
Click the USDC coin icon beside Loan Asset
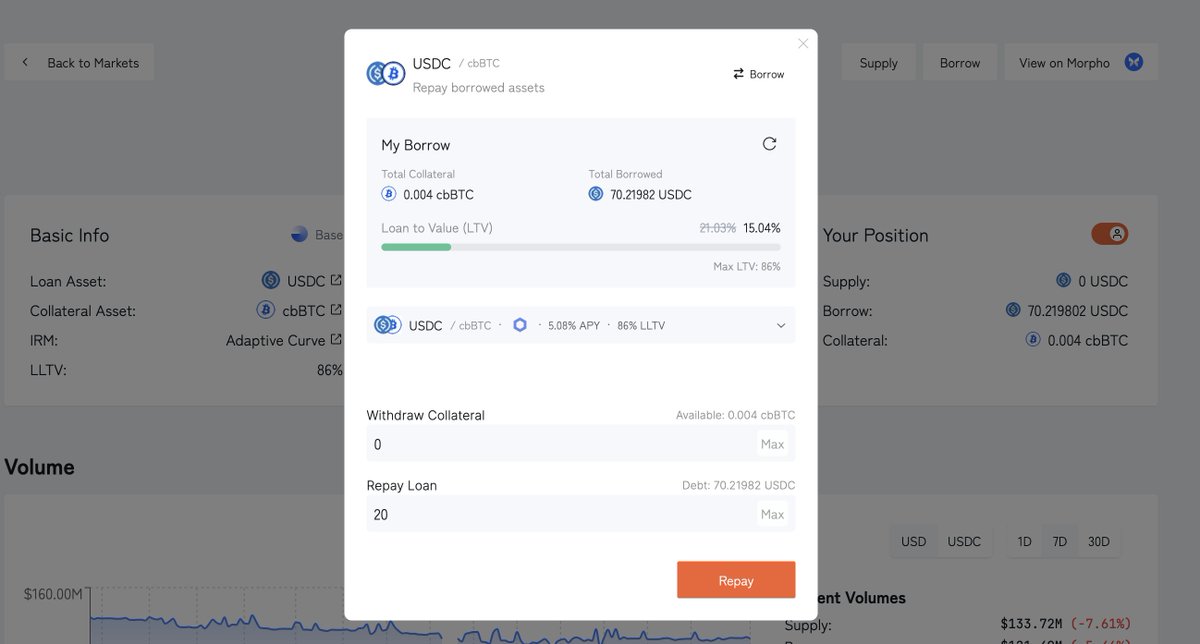(x=271, y=281)
